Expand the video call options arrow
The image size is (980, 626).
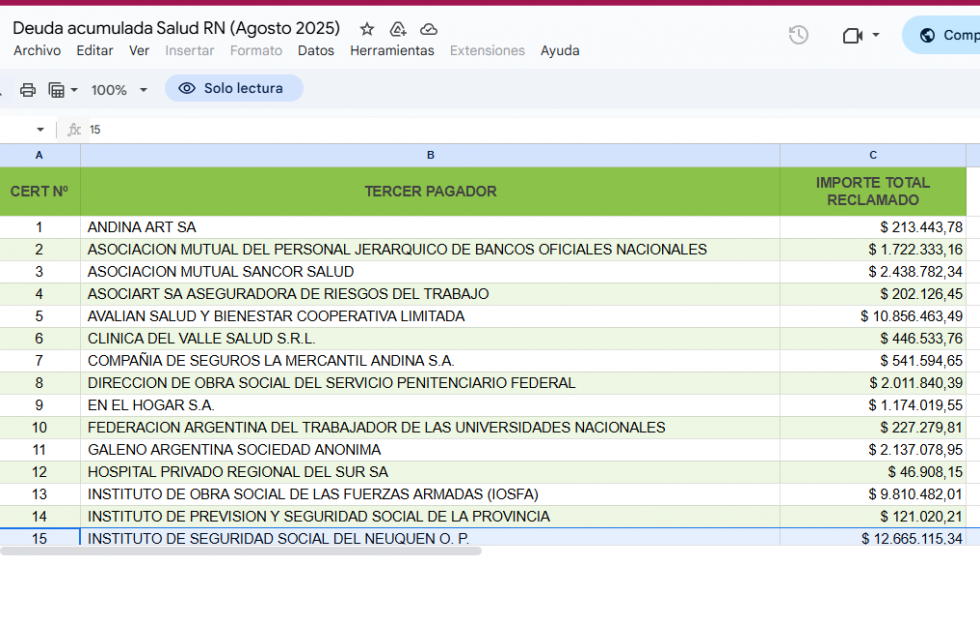point(876,35)
